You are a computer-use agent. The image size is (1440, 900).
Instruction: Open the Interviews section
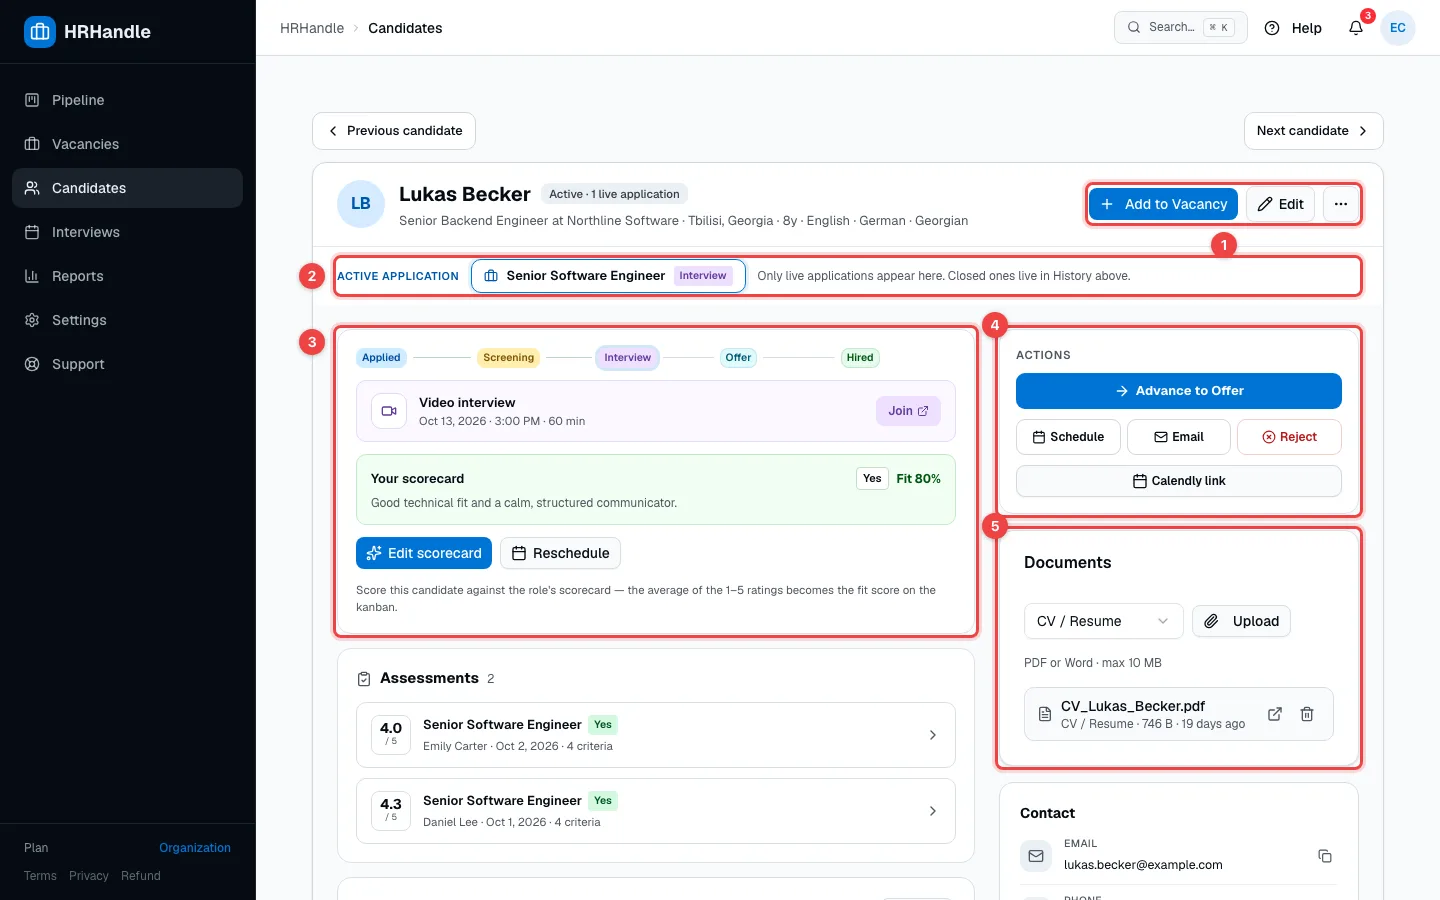[x=127, y=232]
